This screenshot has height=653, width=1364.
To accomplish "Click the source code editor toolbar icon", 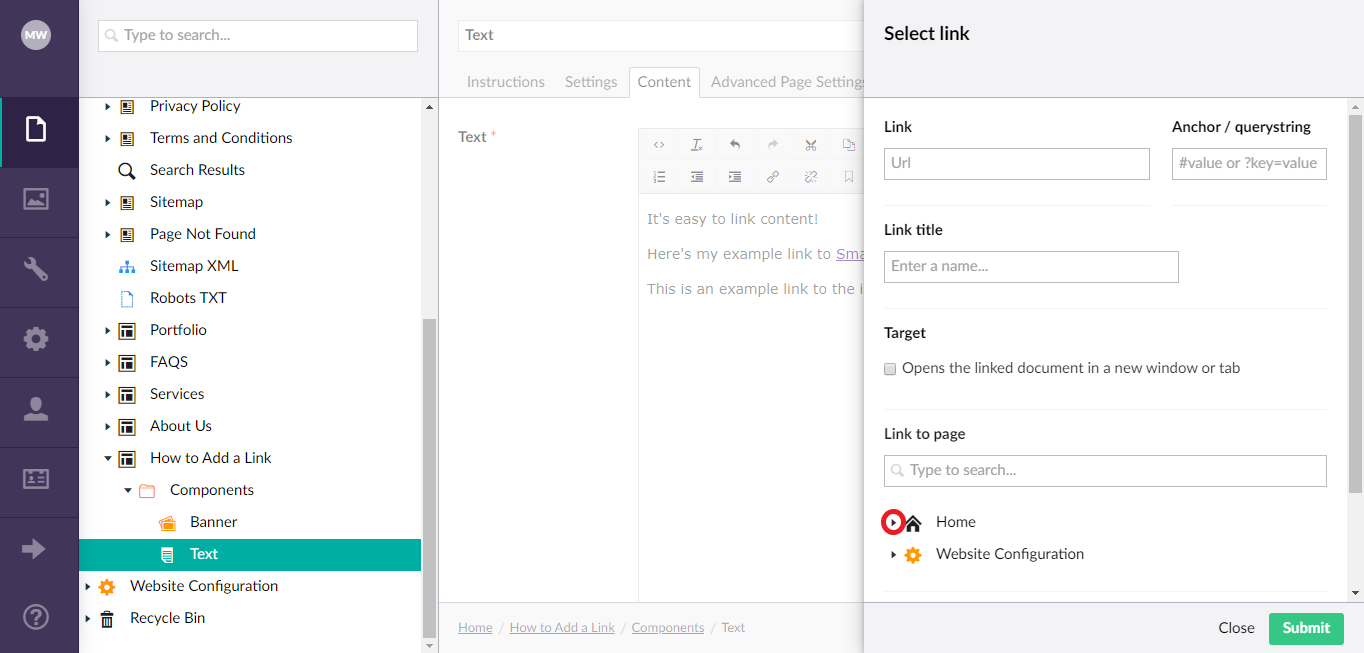I will click(659, 145).
